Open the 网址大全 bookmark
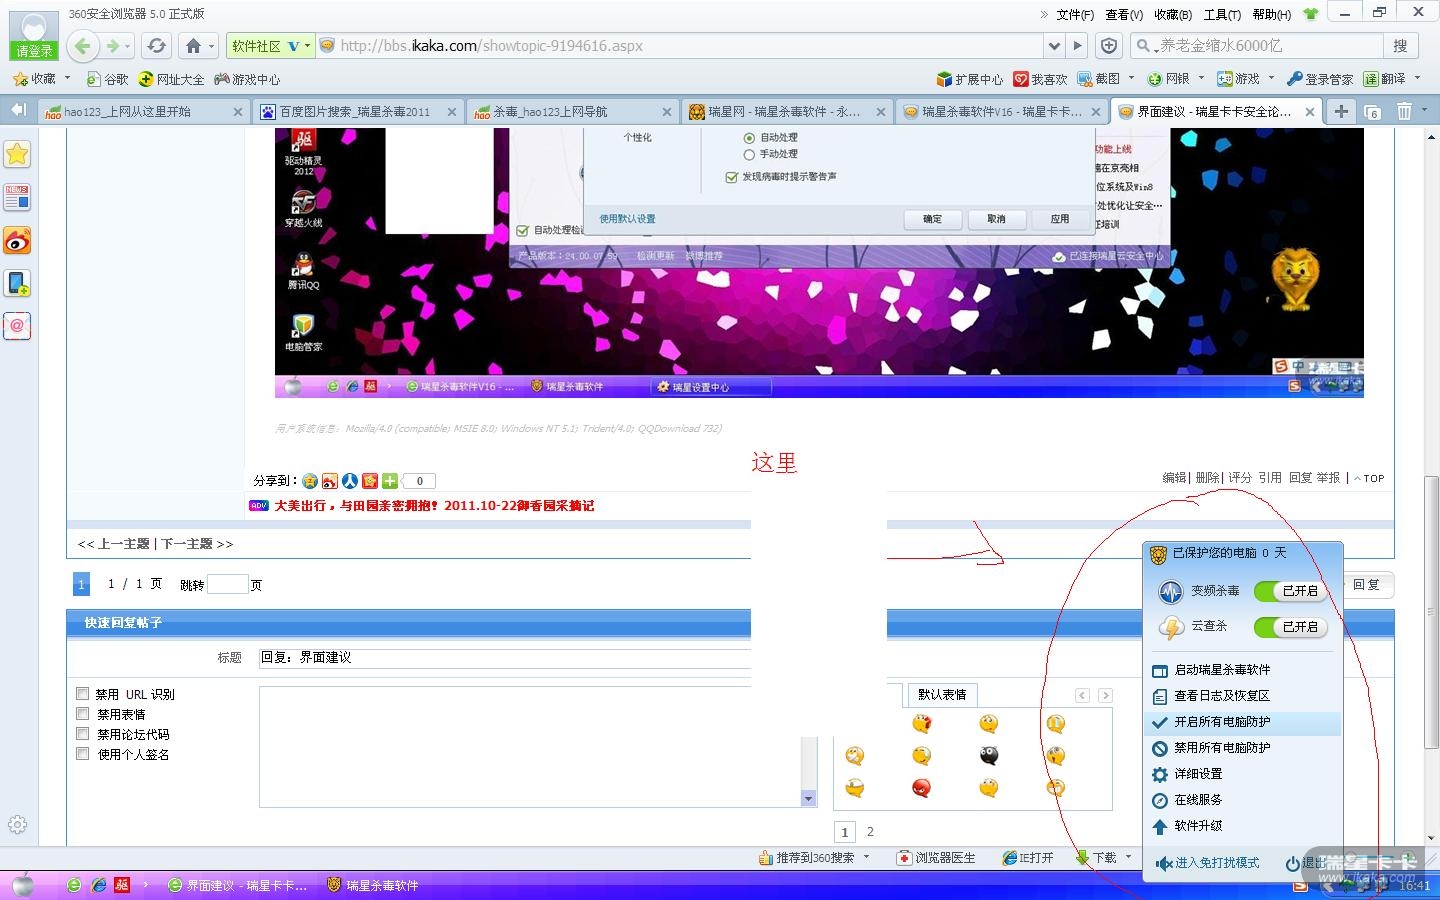 [171, 79]
